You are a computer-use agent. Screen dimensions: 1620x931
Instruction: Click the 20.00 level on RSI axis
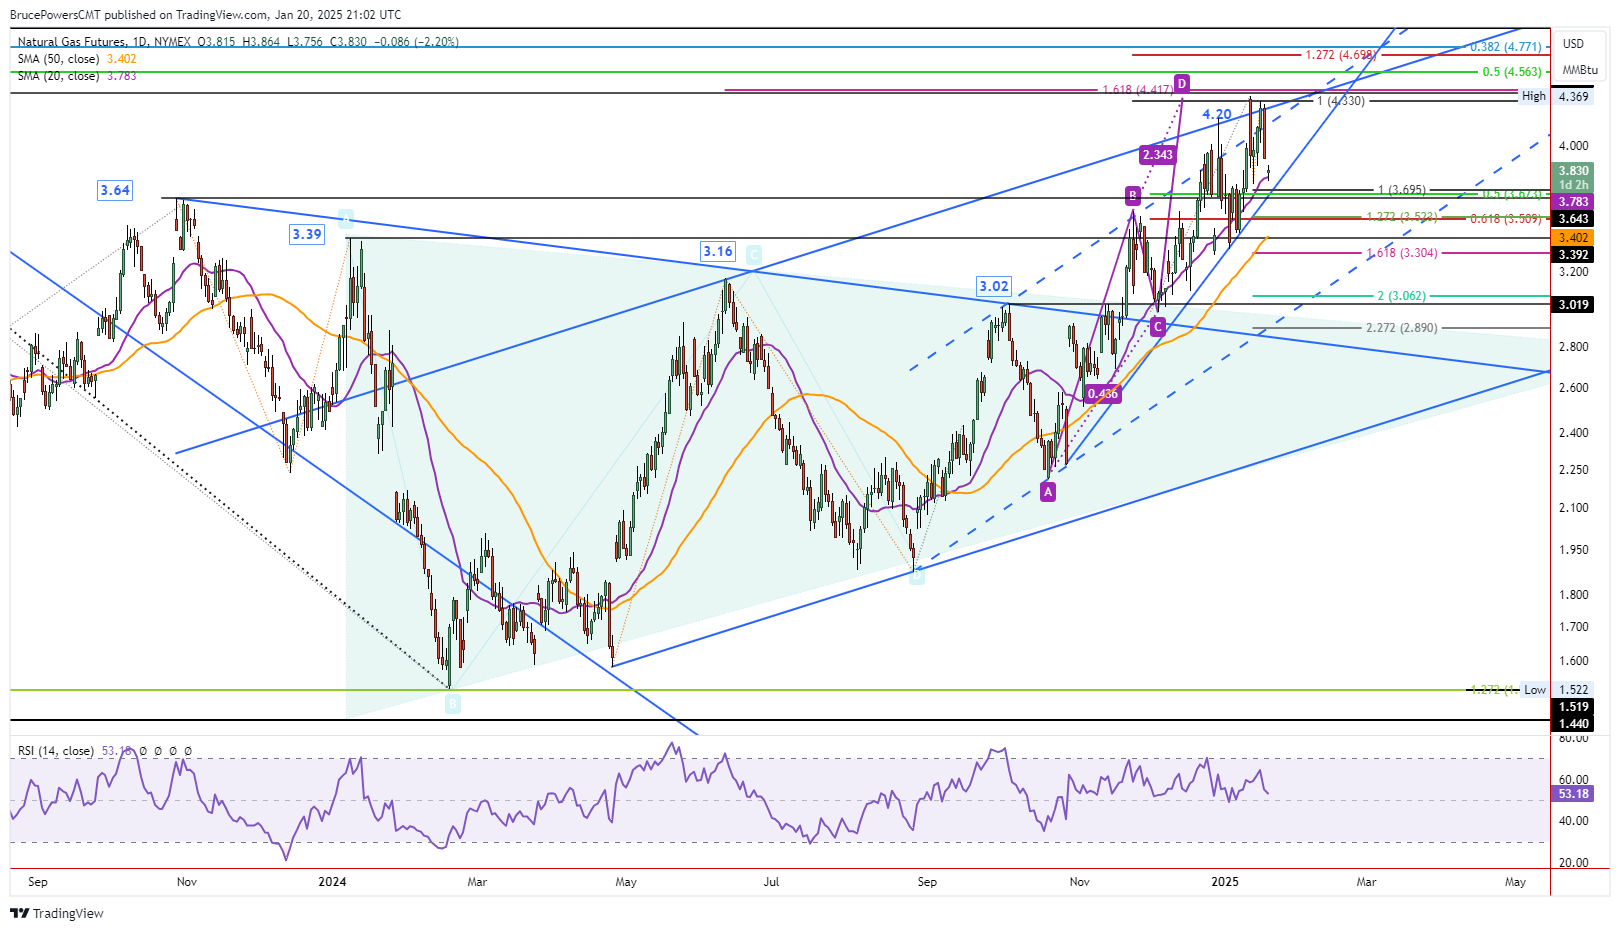tap(1574, 863)
